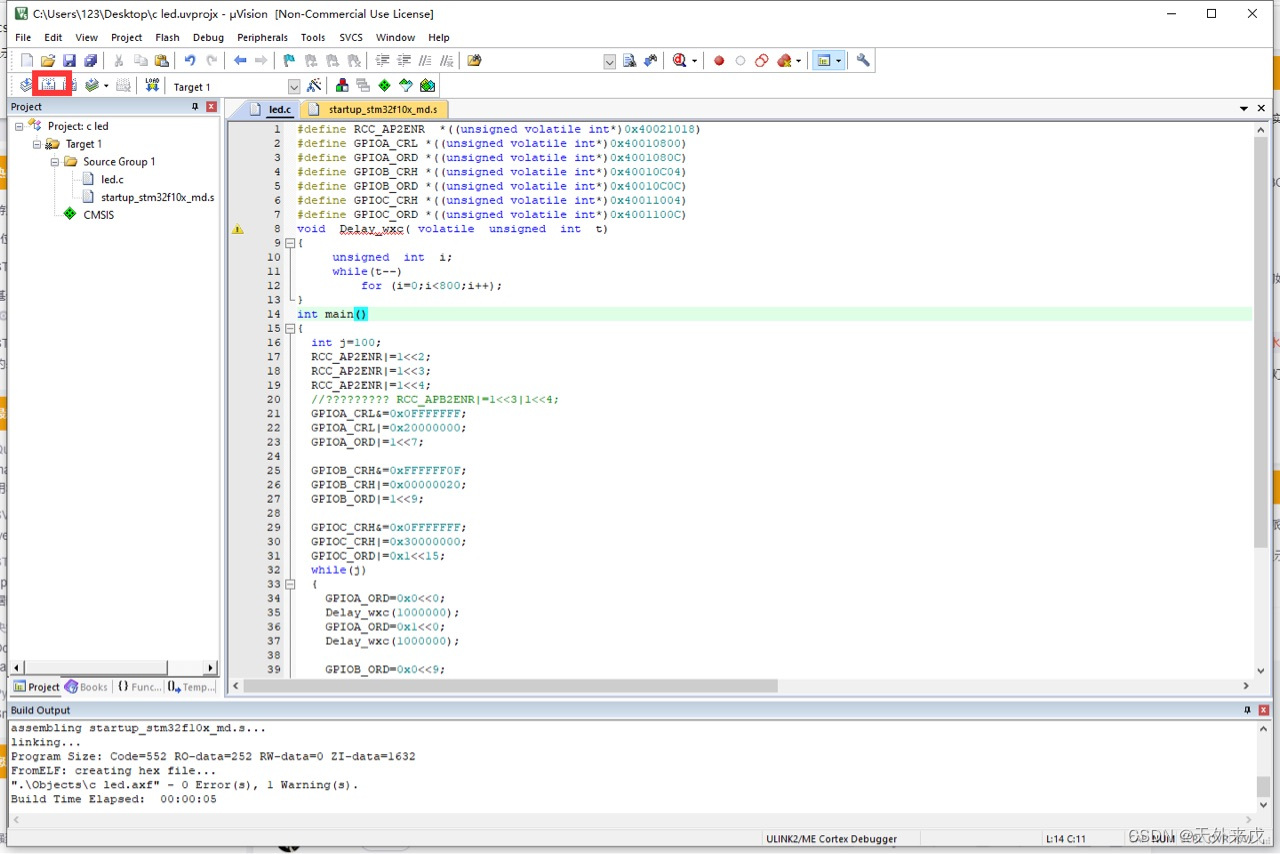This screenshot has width=1280, height=854.
Task: Create a new file via toolbar icon
Action: click(x=27, y=61)
